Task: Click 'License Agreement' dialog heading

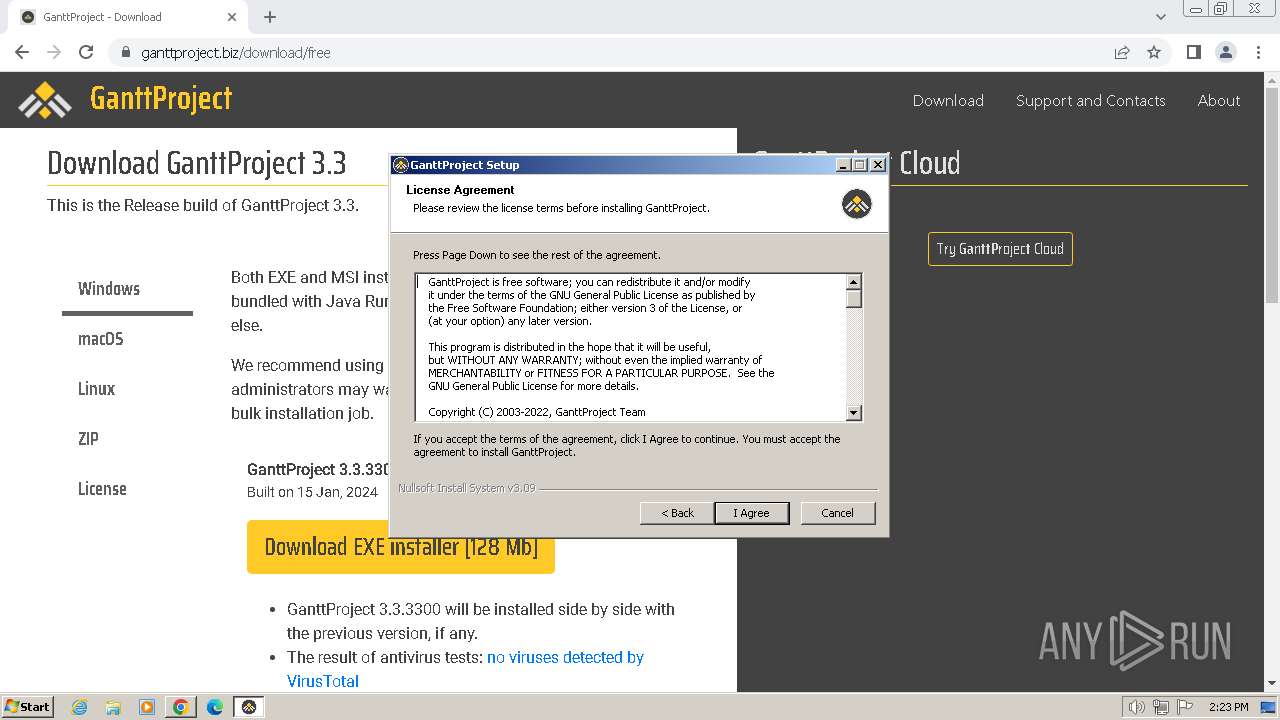Action: tap(460, 190)
